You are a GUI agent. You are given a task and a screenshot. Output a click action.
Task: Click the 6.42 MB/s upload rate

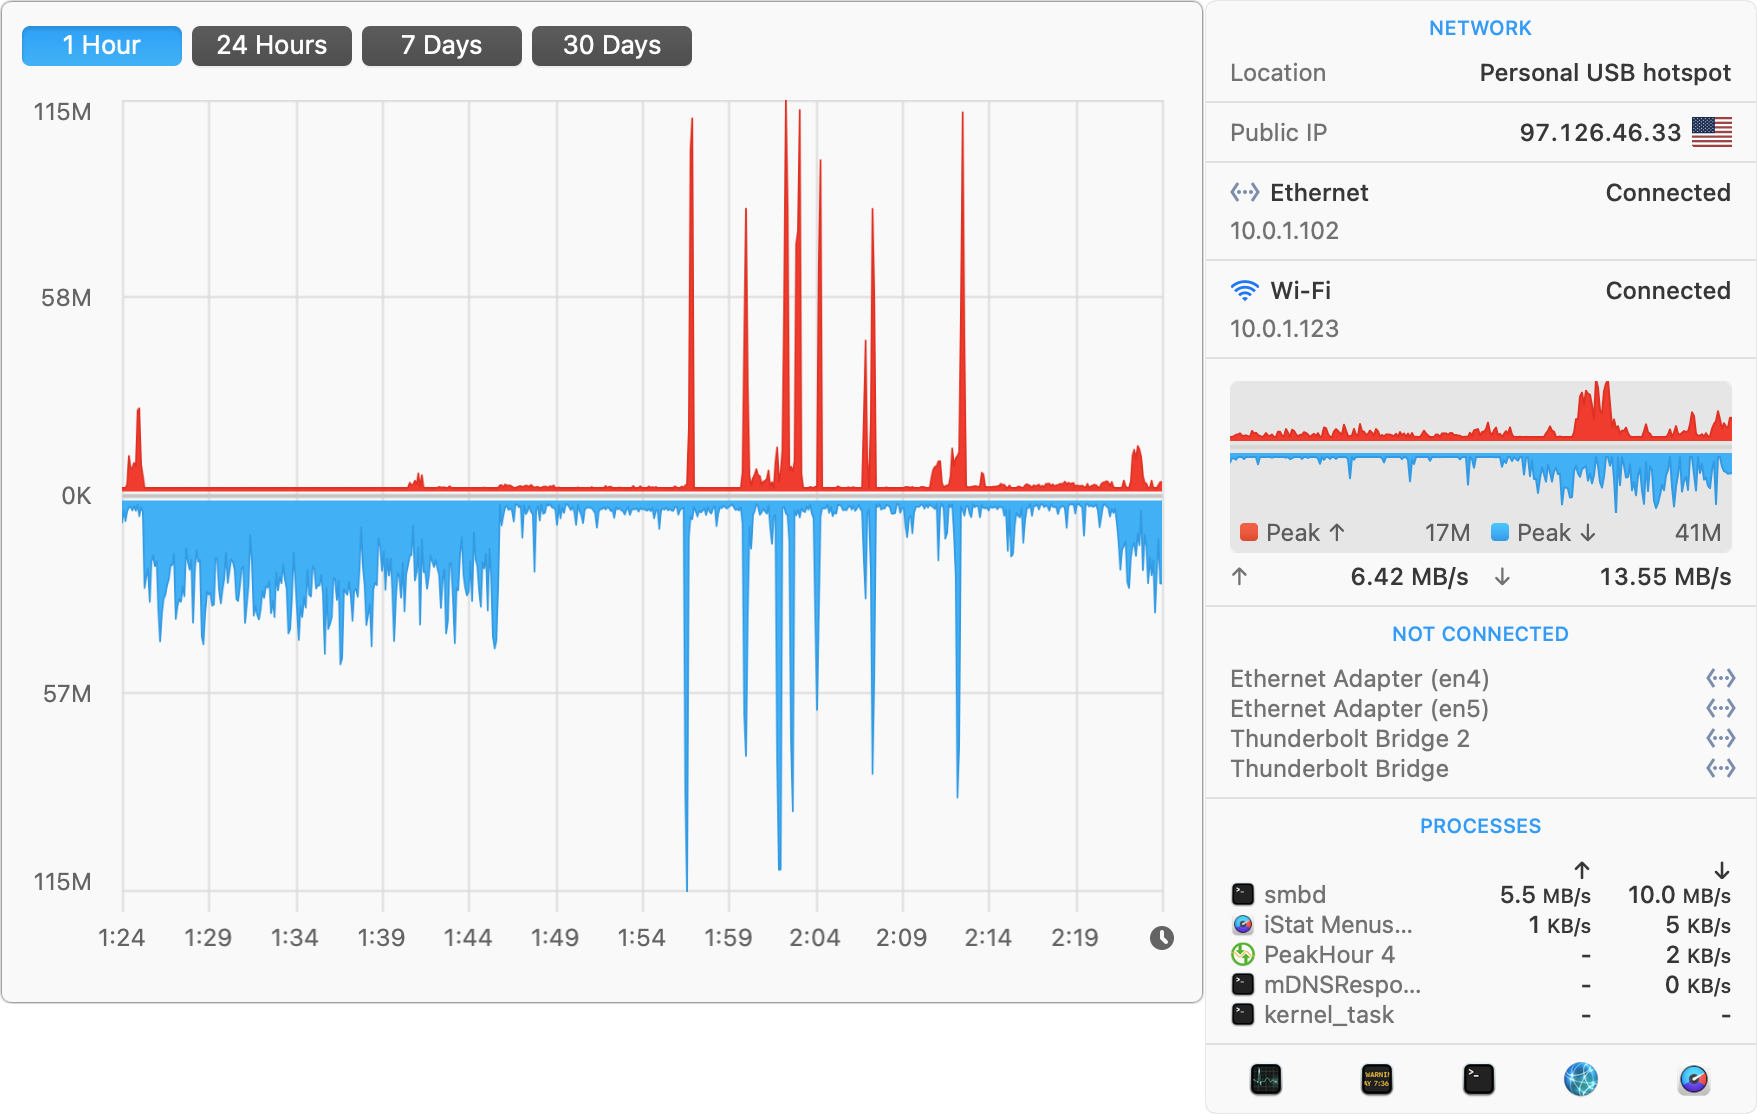click(x=1409, y=577)
